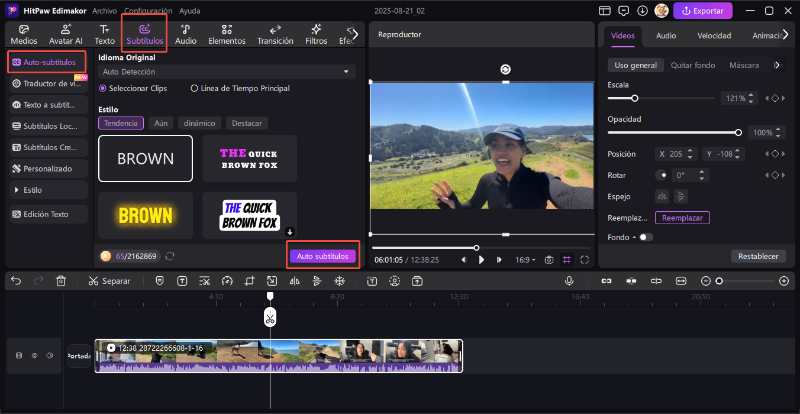Open the layout switcher icon in the title bar
The width and height of the screenshot is (800, 414).
pos(605,11)
